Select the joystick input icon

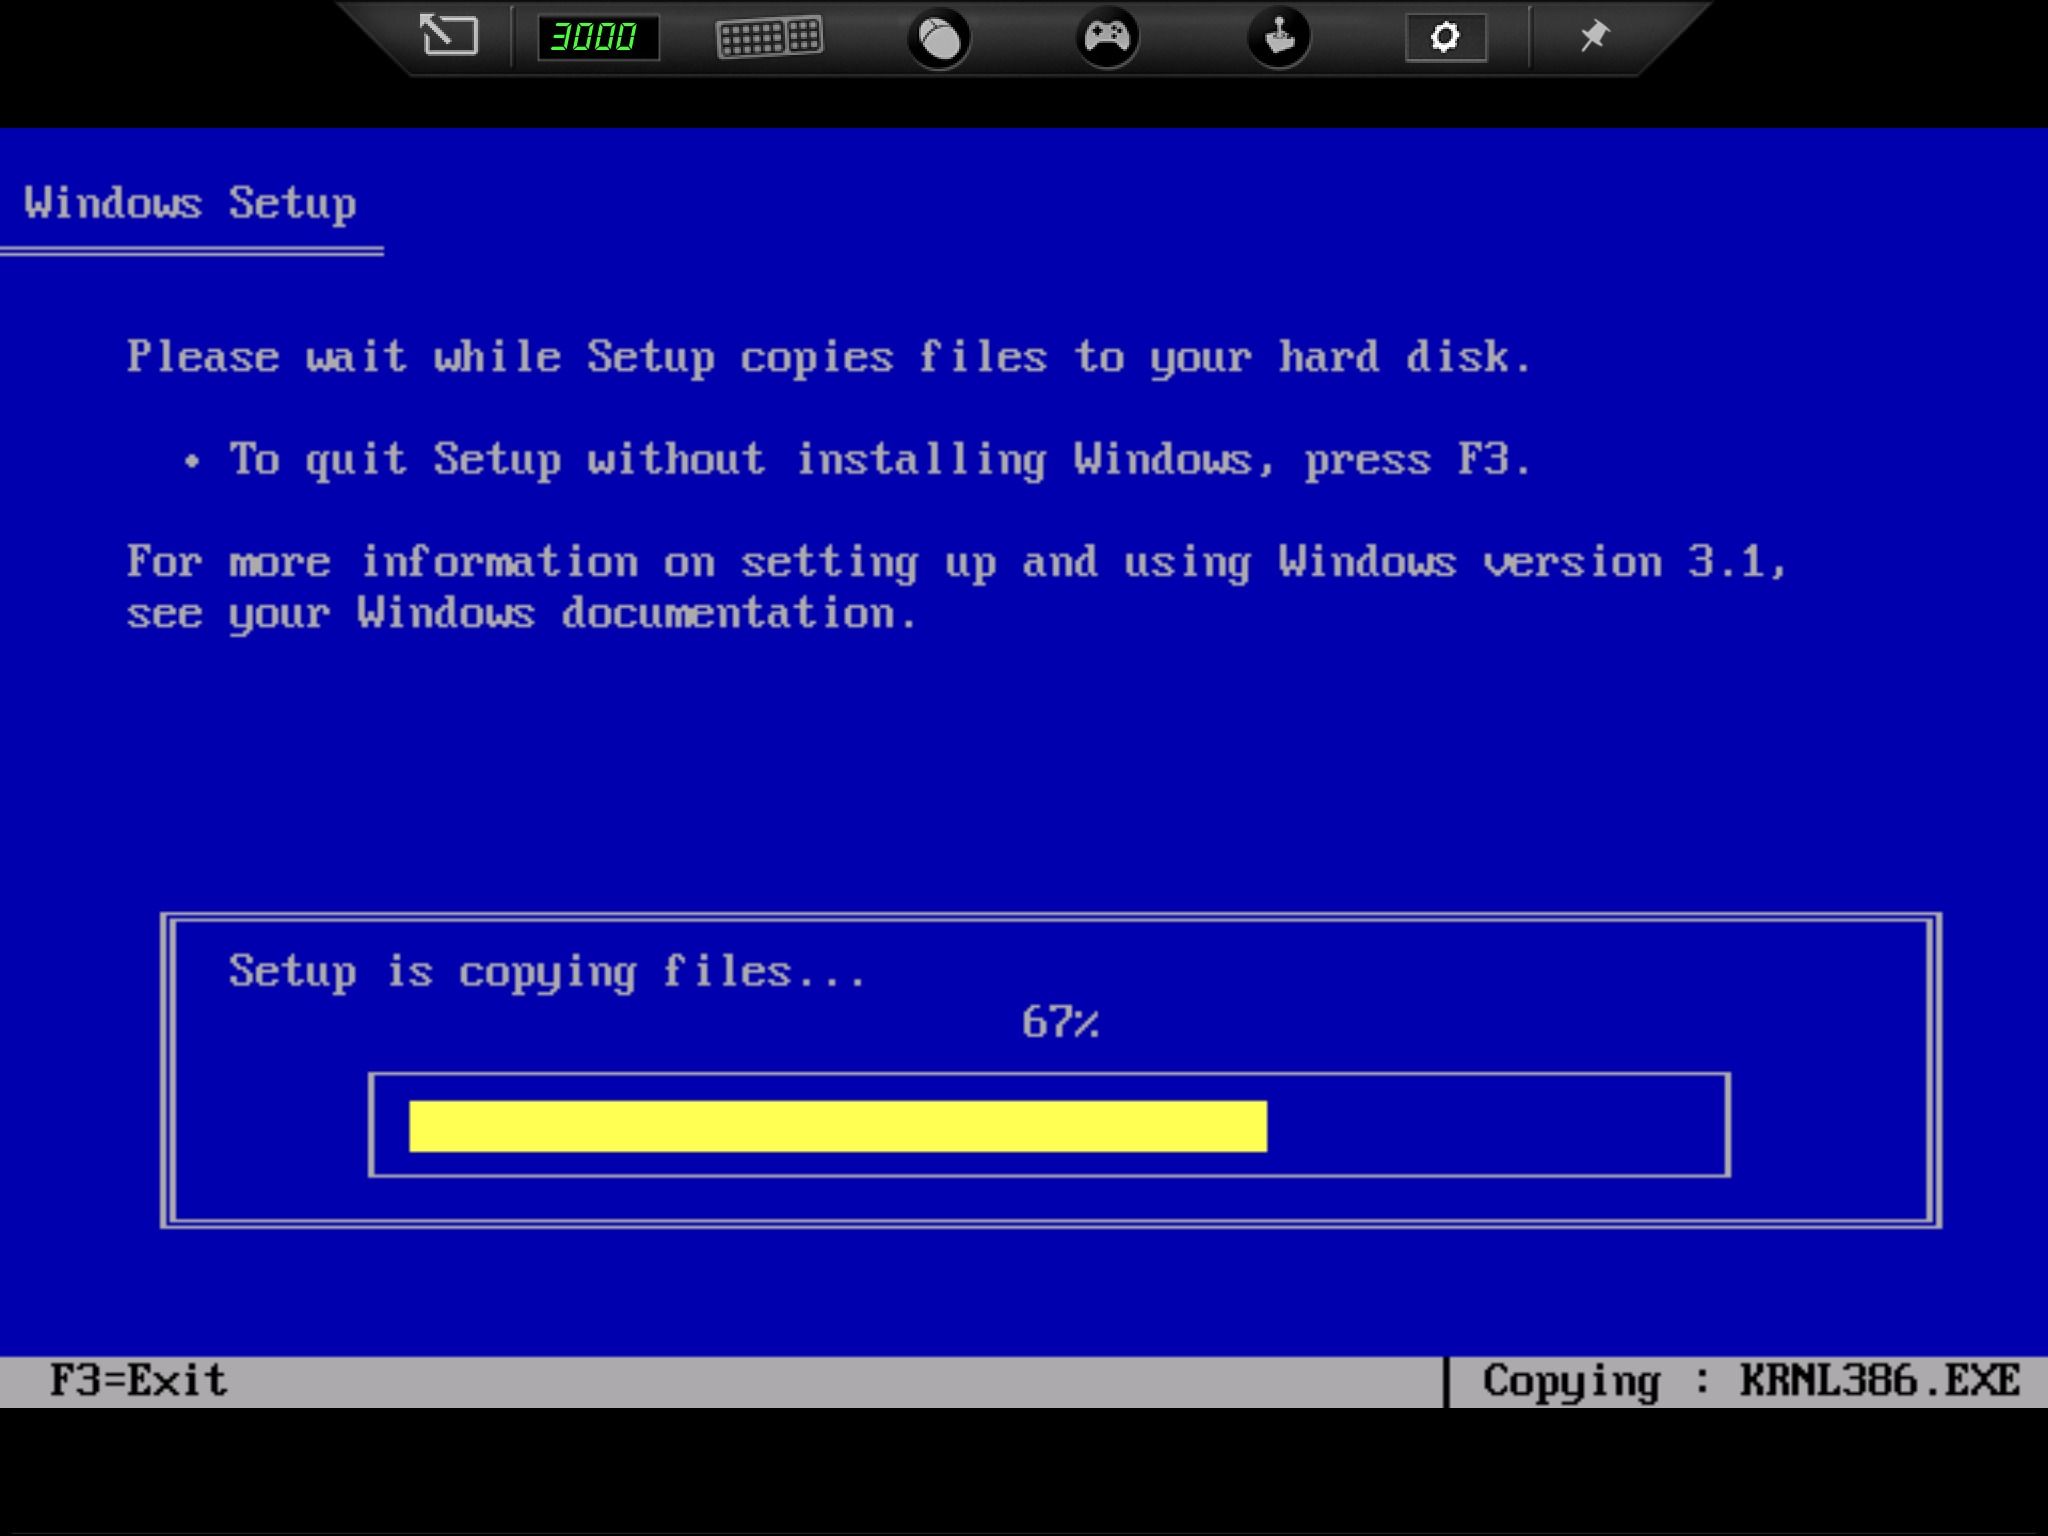tap(1278, 37)
